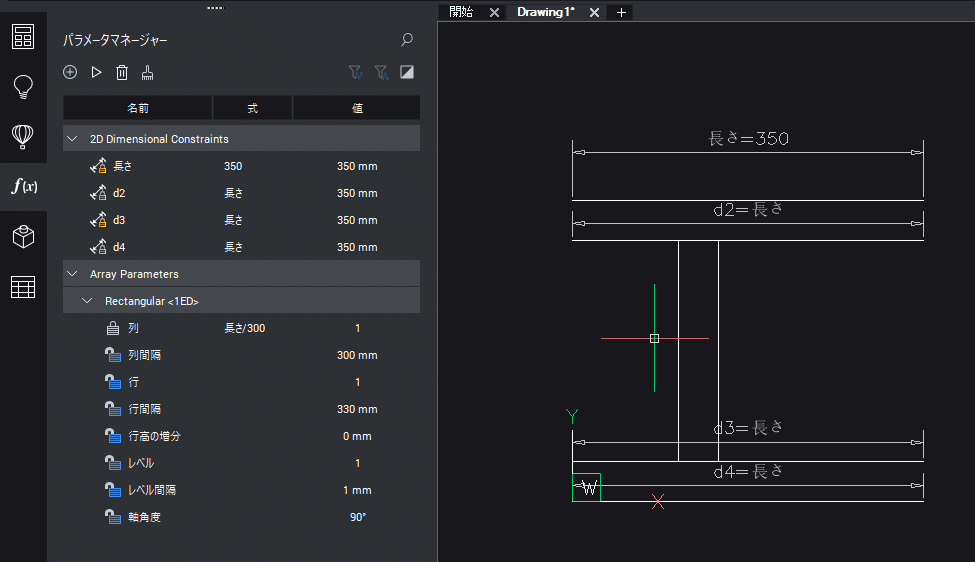Select the Drawing1* tab
Image resolution: width=975 pixels, height=562 pixels.
tap(545, 12)
